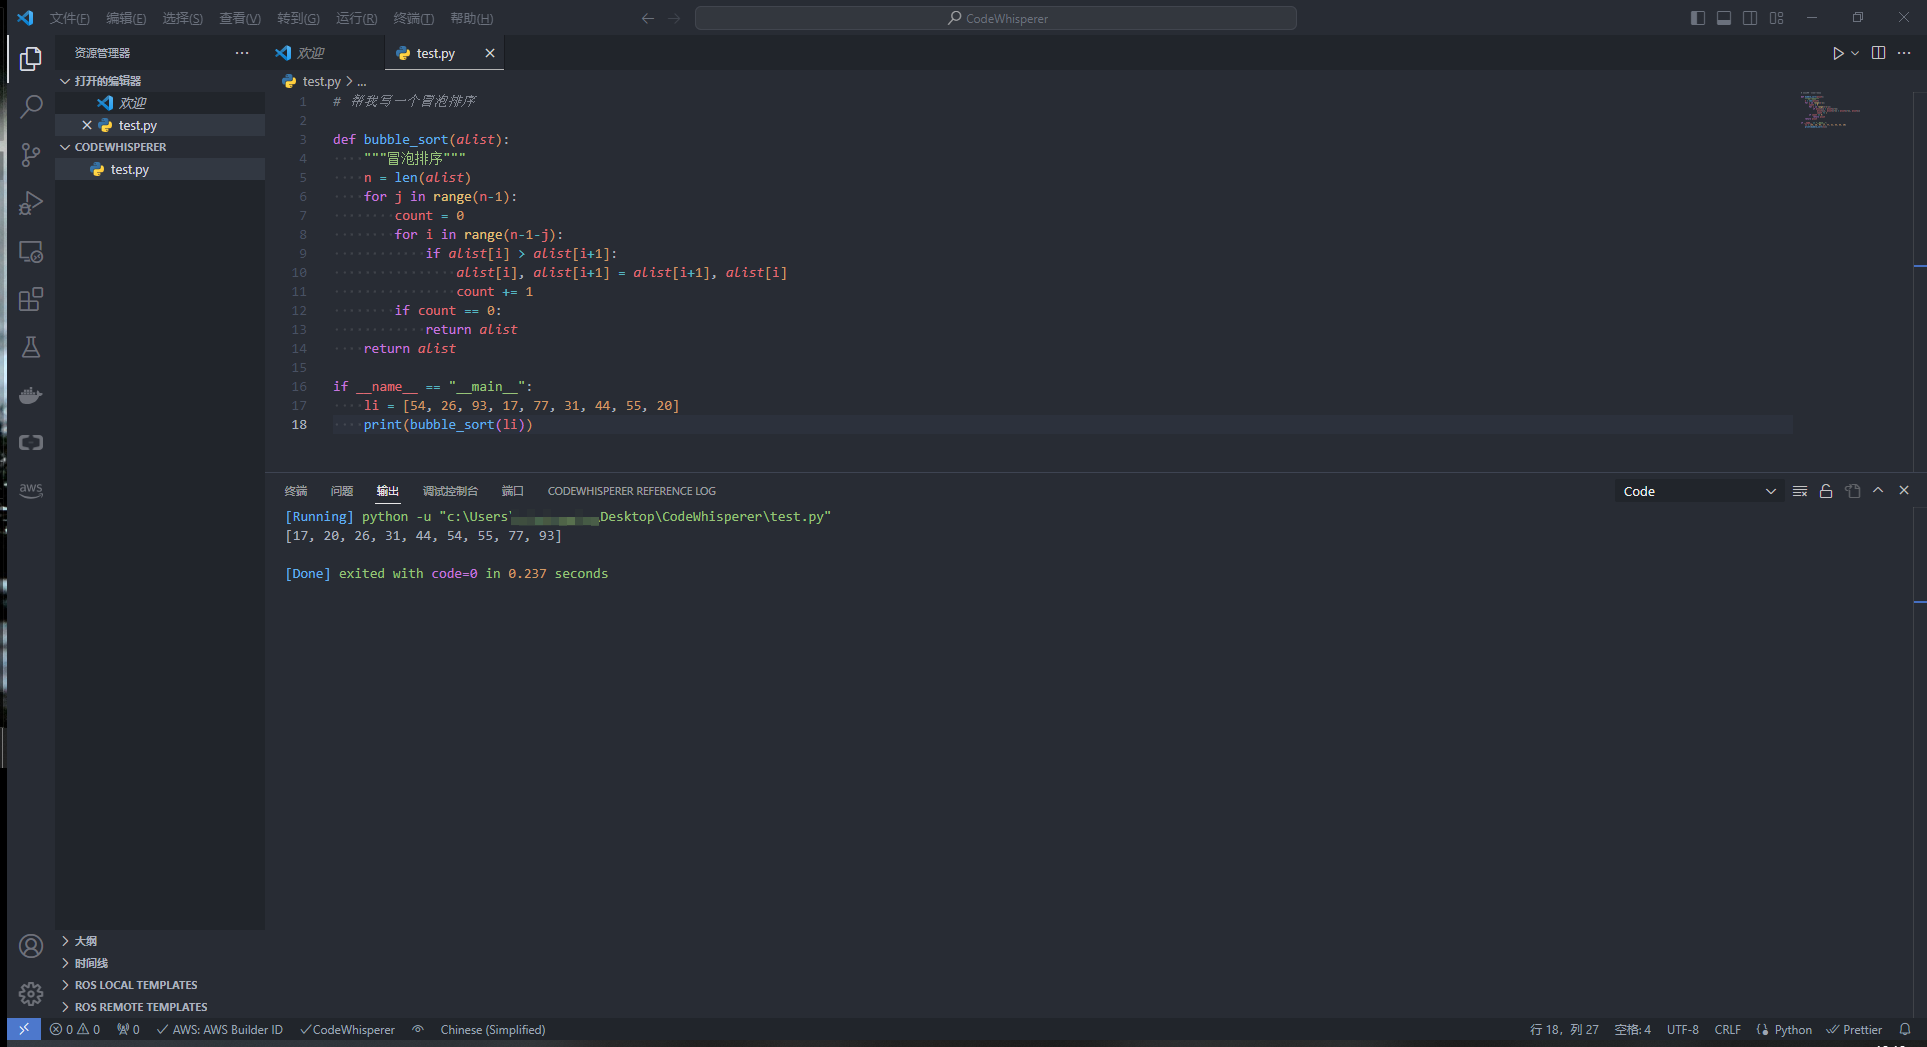This screenshot has width=1927, height=1047.
Task: Switch to the Problems (问题) panel tab
Action: point(342,491)
